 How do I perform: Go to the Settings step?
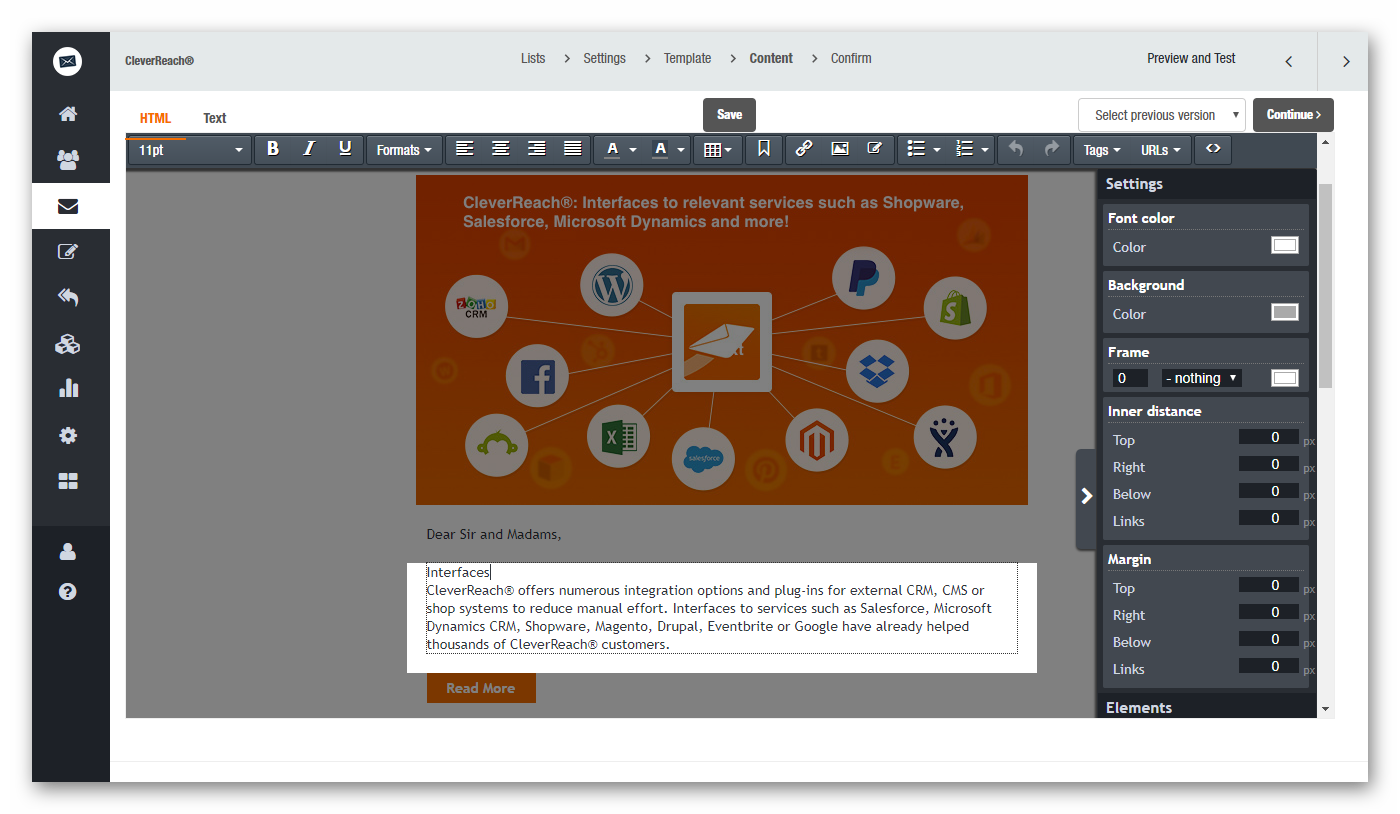[605, 58]
